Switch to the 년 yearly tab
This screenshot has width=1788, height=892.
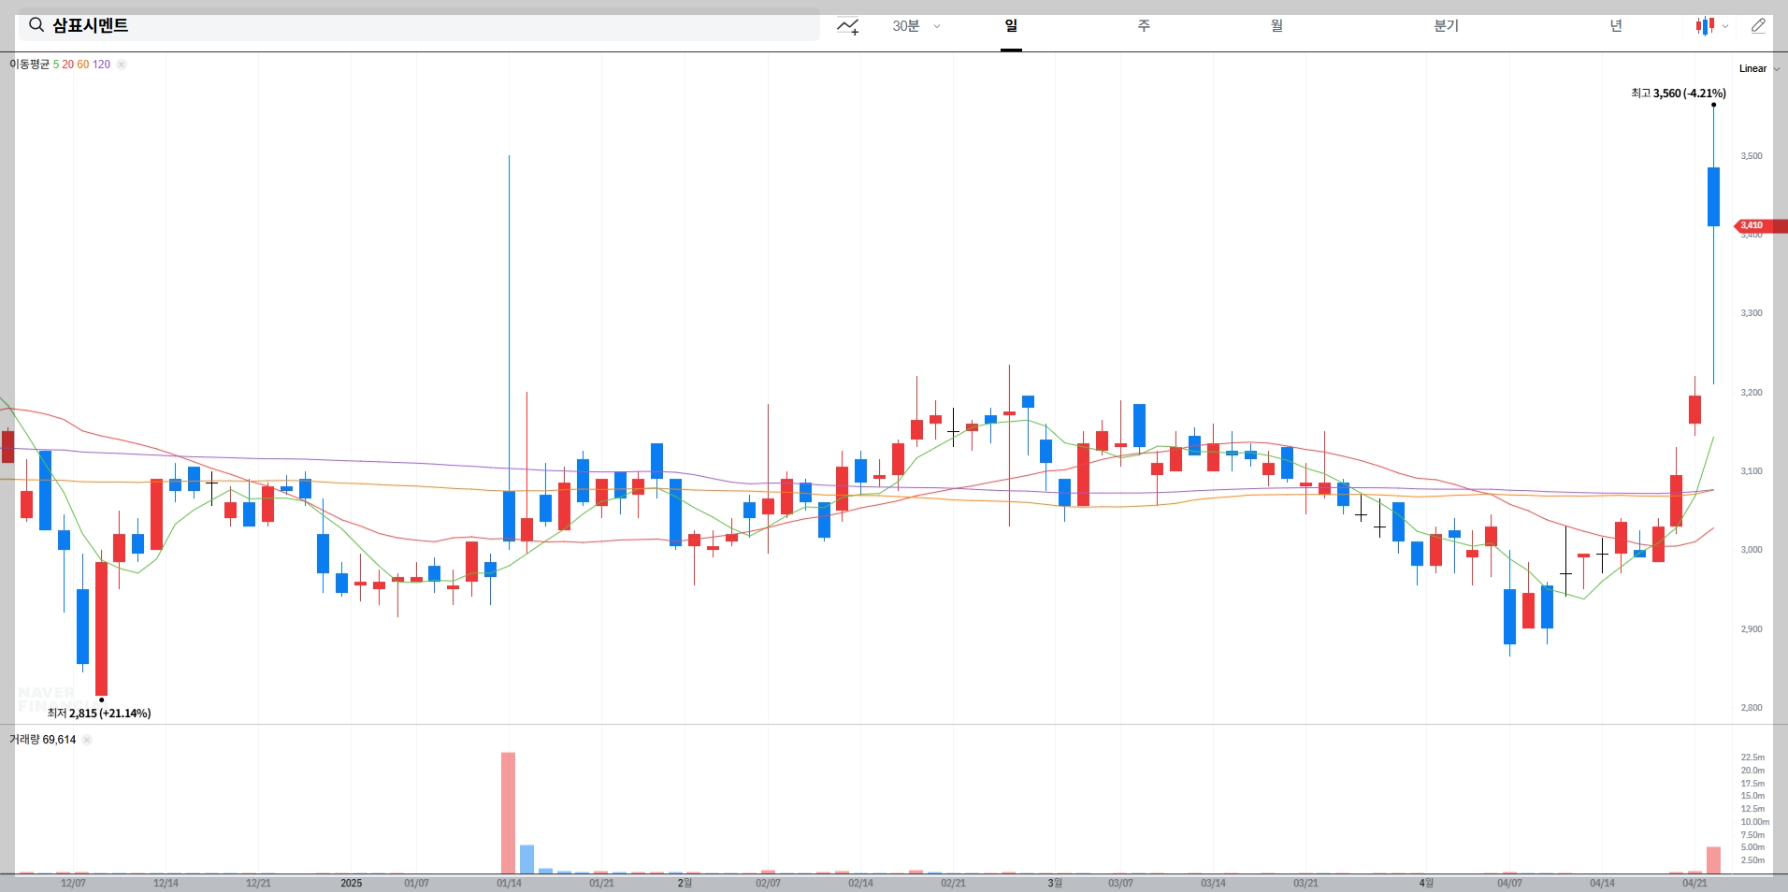(x=1616, y=26)
